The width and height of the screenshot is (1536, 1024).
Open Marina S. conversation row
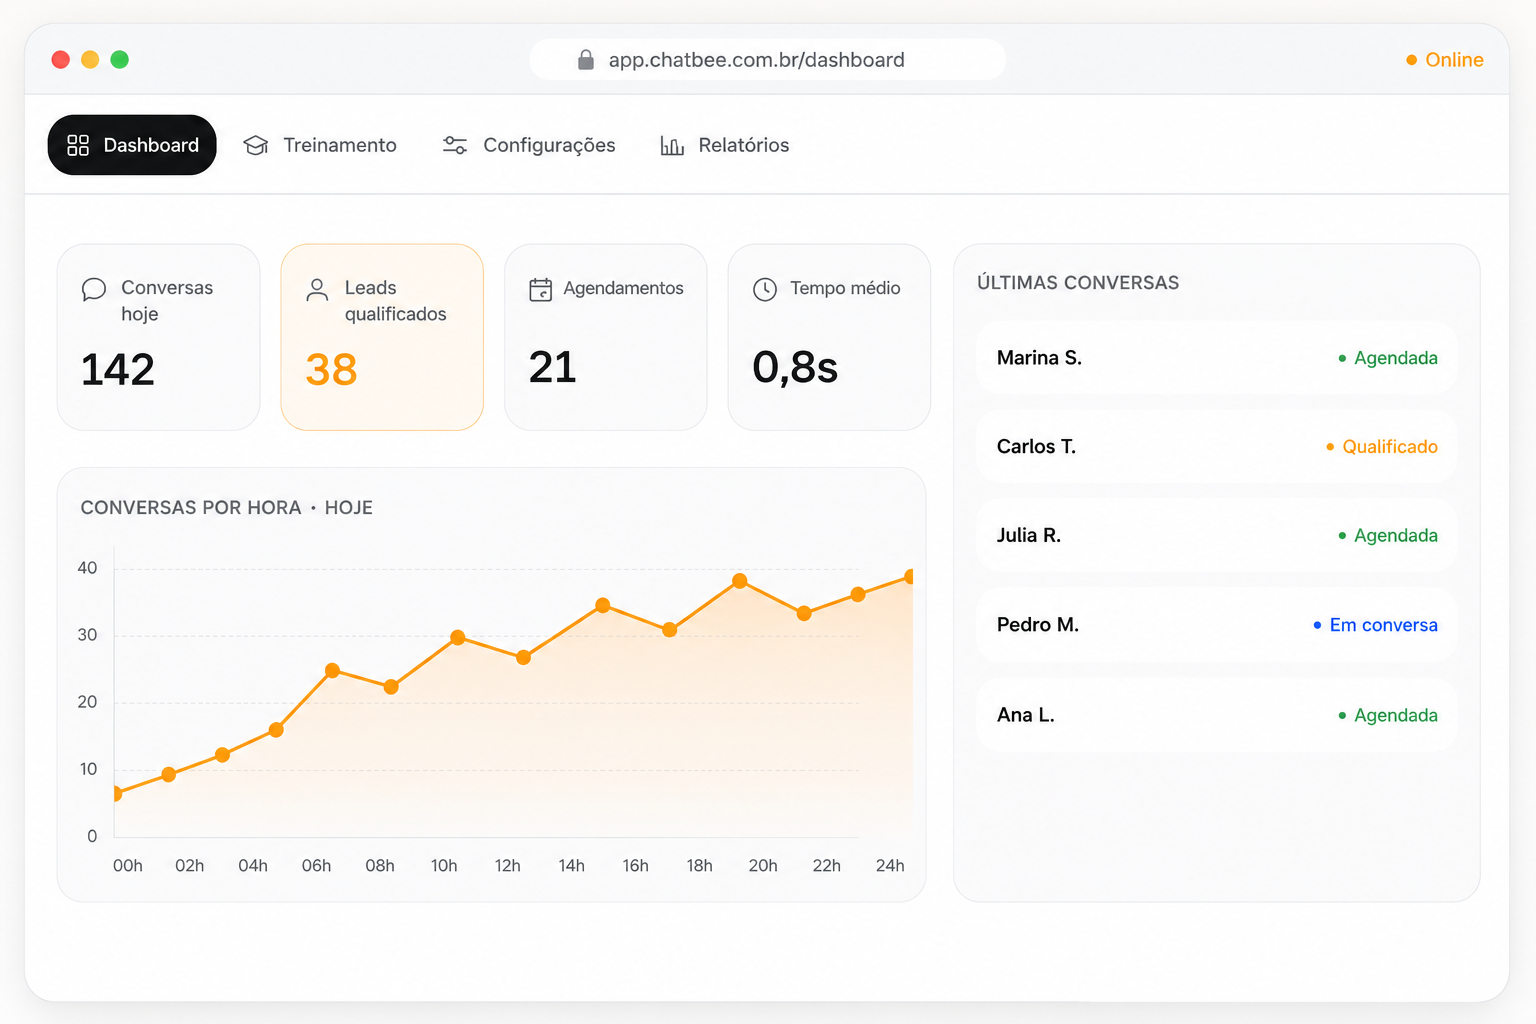pyautogui.click(x=1216, y=358)
